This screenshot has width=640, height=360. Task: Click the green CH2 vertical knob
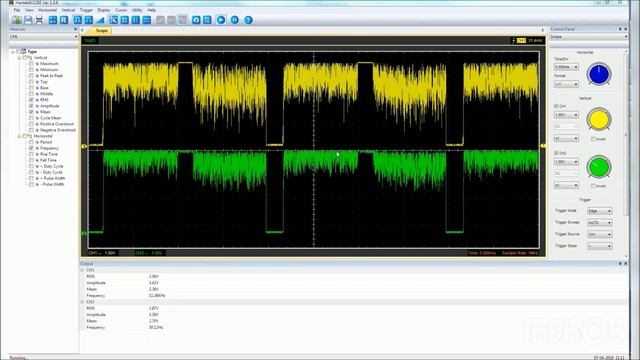599,167
